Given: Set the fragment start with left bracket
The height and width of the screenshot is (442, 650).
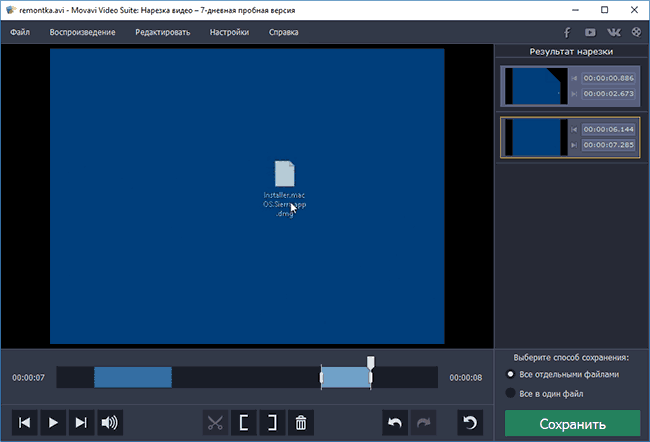Looking at the screenshot, I should (x=242, y=423).
